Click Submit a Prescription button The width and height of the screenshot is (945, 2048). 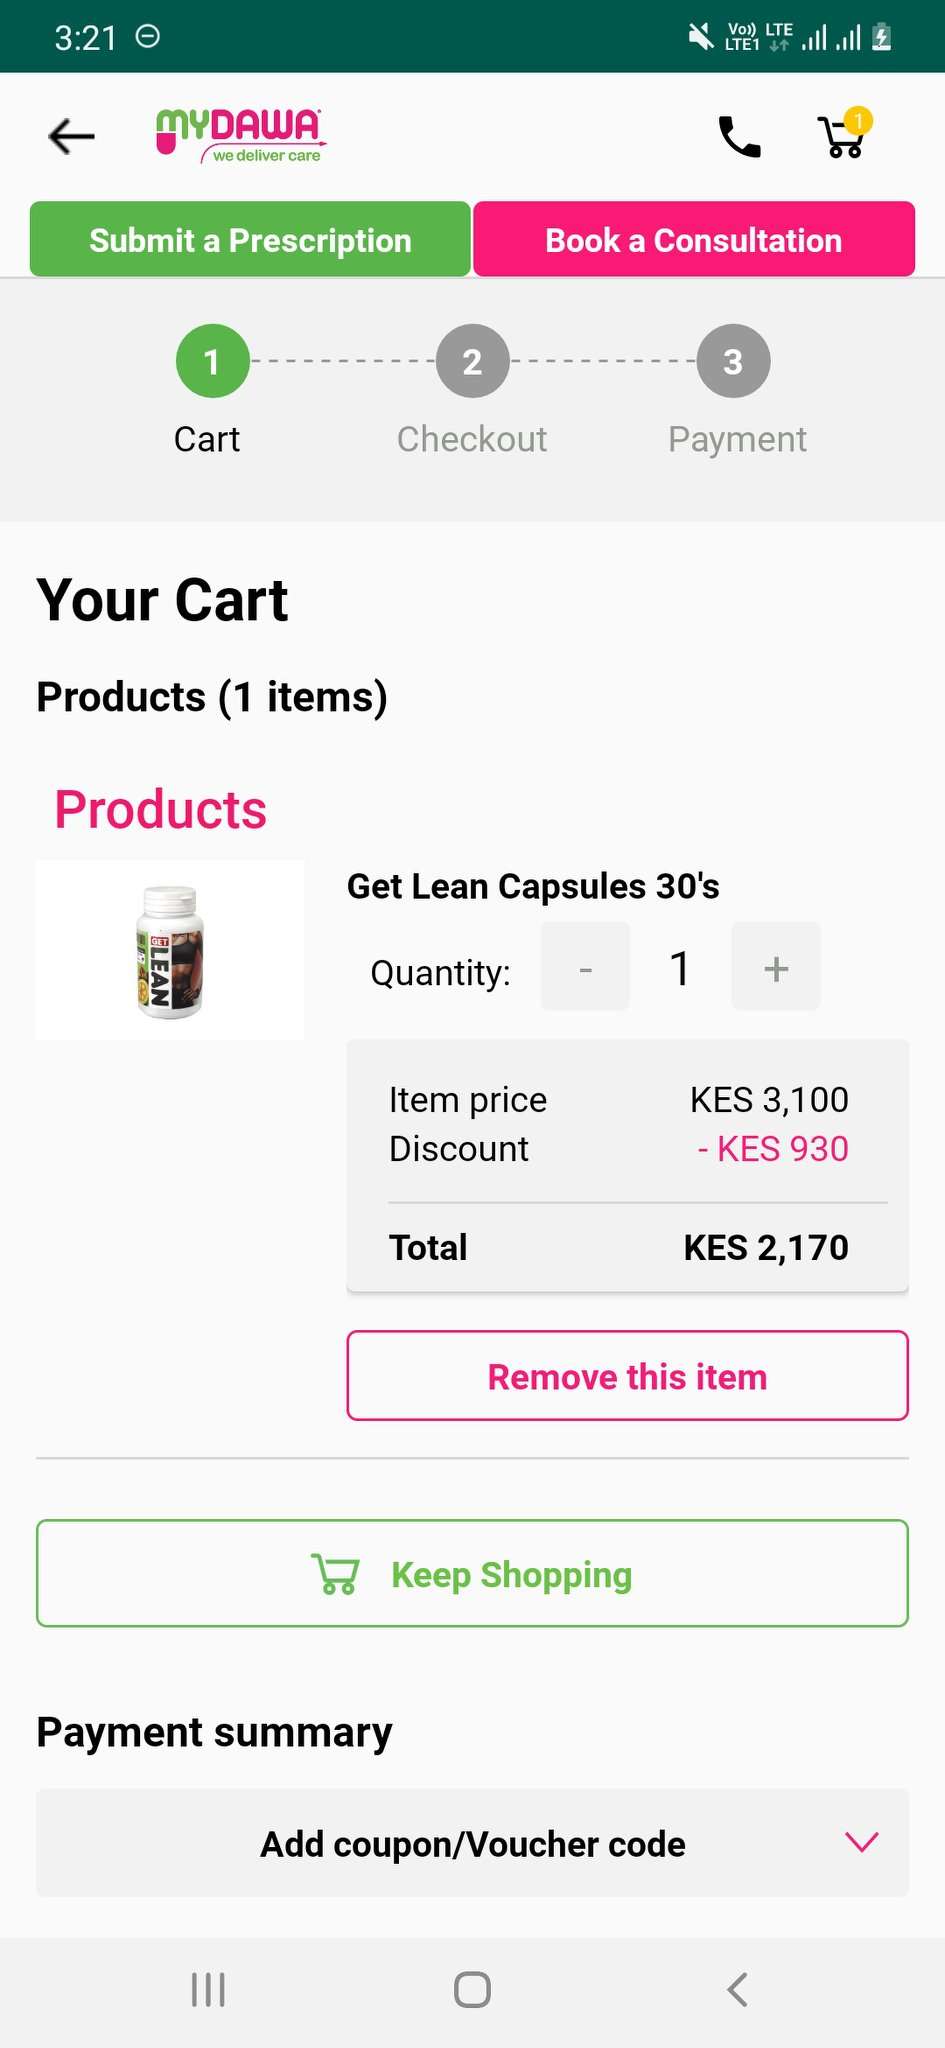tap(250, 240)
